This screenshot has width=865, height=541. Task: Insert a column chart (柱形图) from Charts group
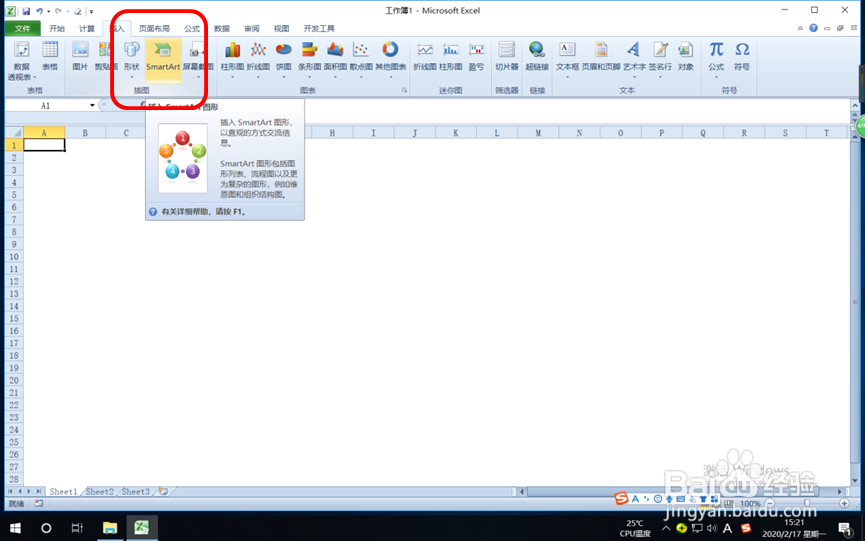[232, 58]
